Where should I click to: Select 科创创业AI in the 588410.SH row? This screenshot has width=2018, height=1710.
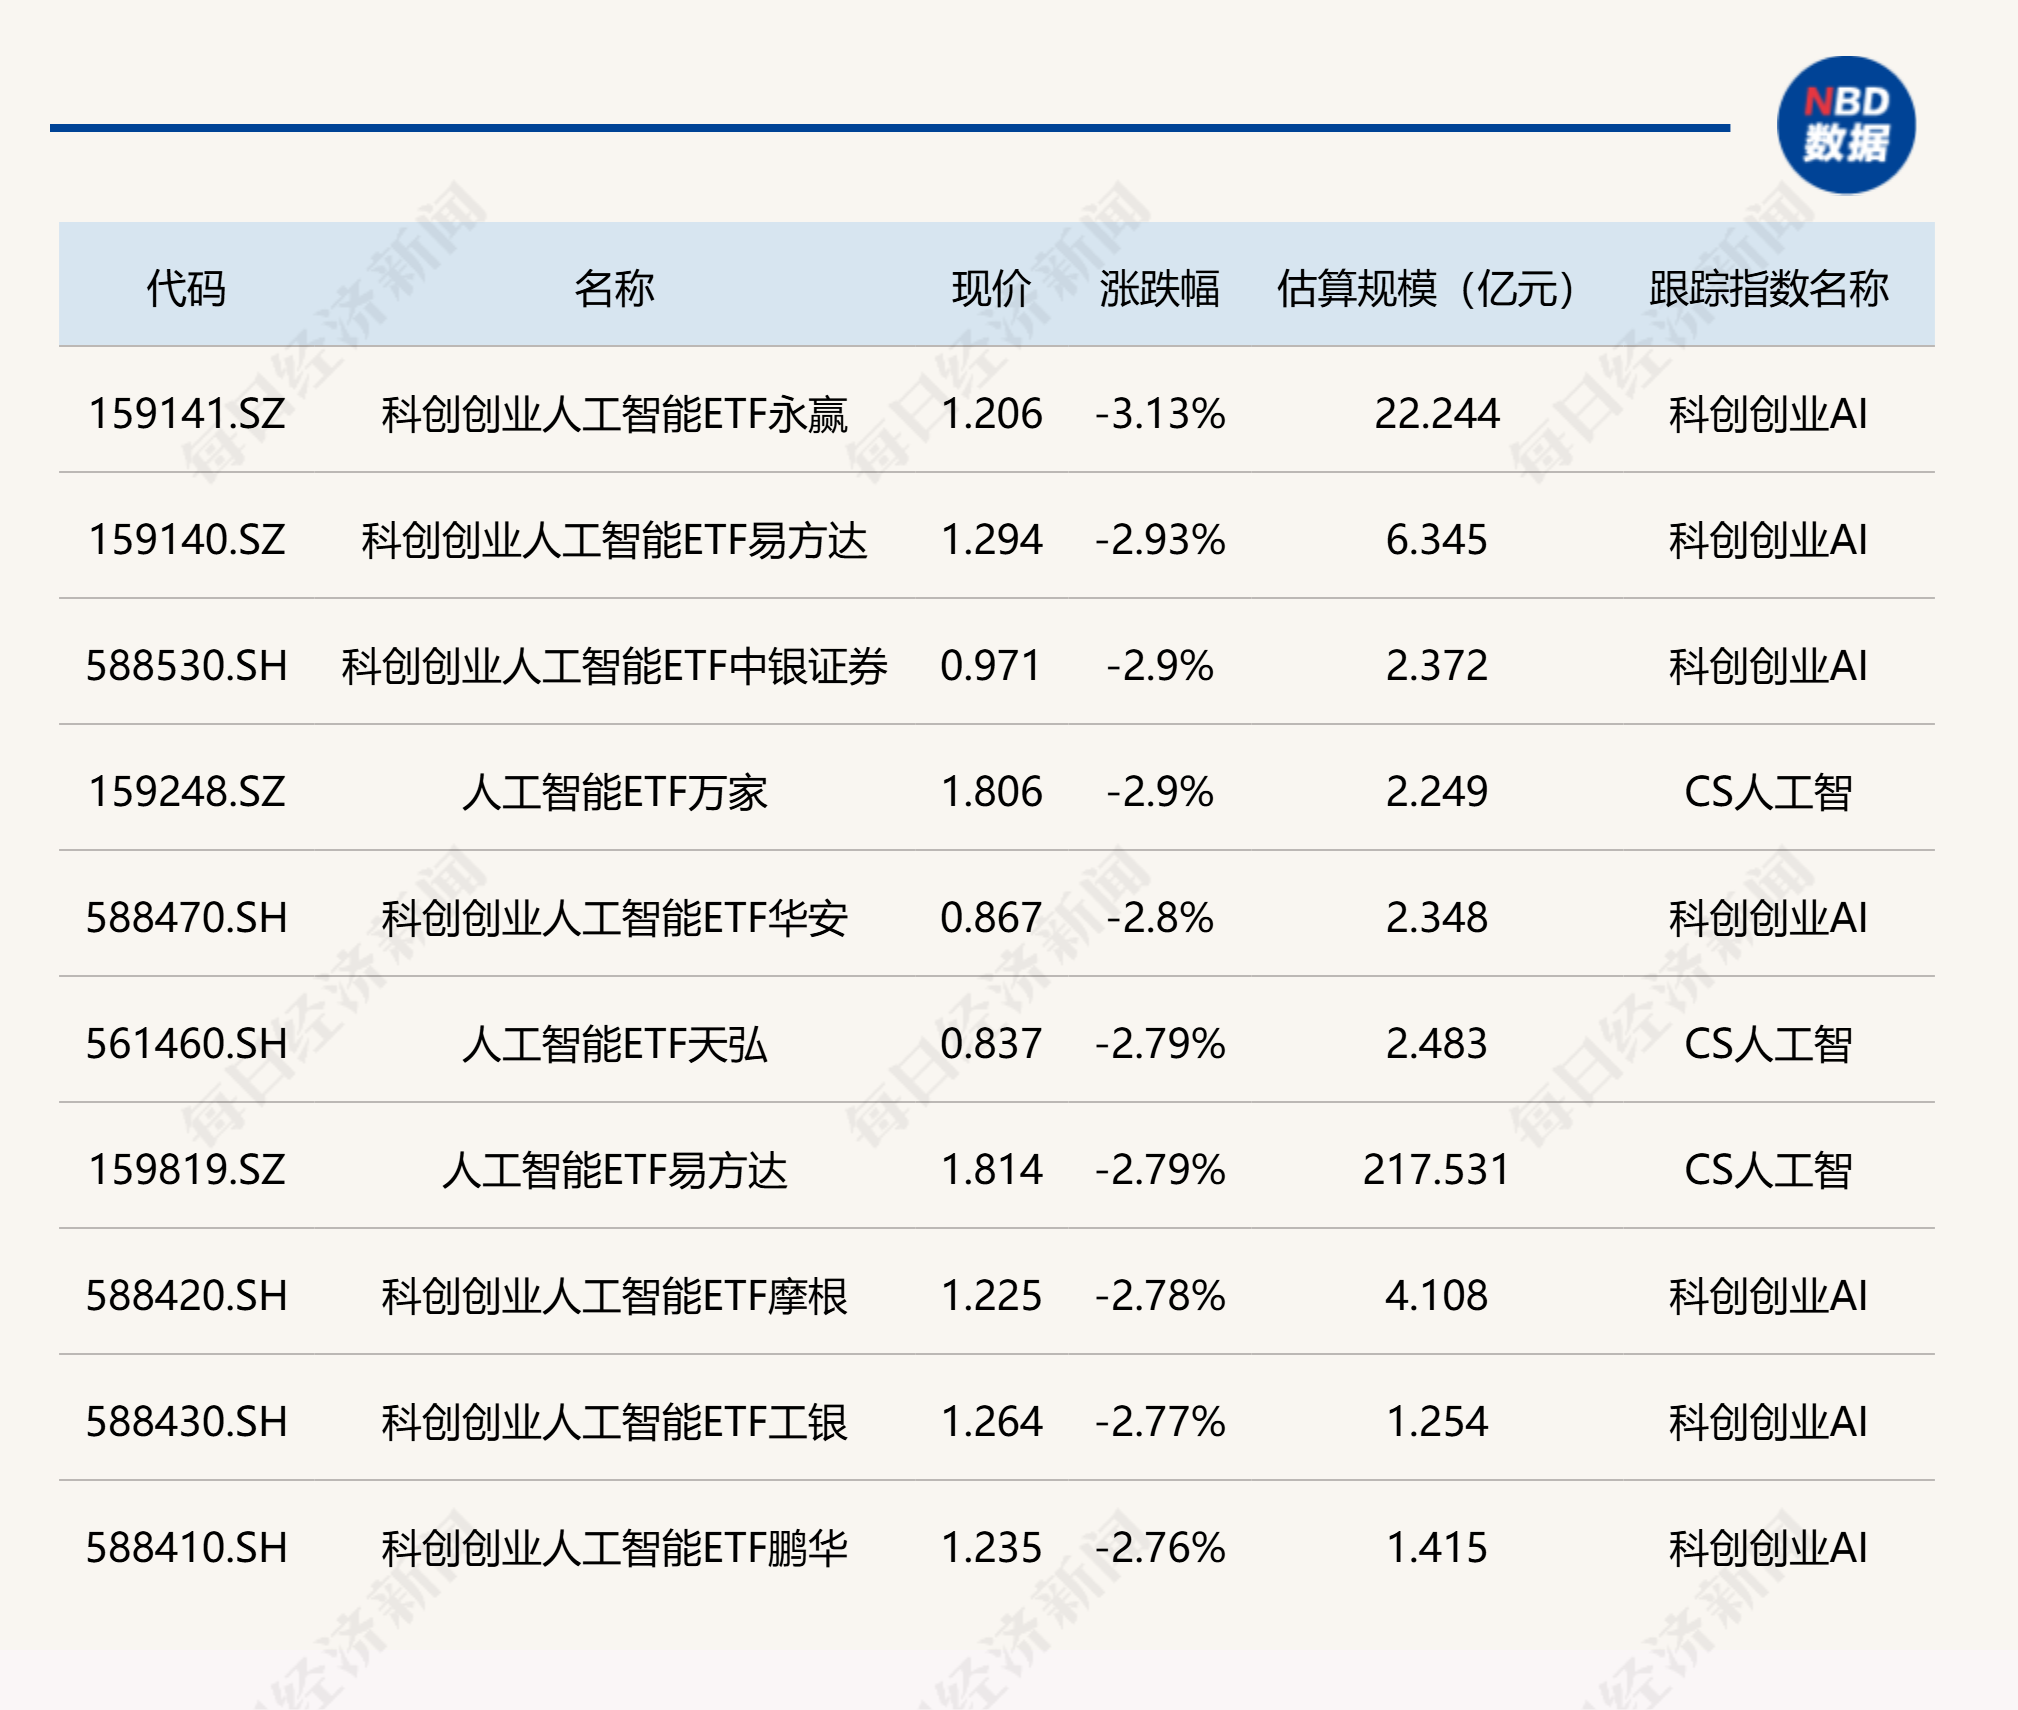[x=1768, y=1548]
